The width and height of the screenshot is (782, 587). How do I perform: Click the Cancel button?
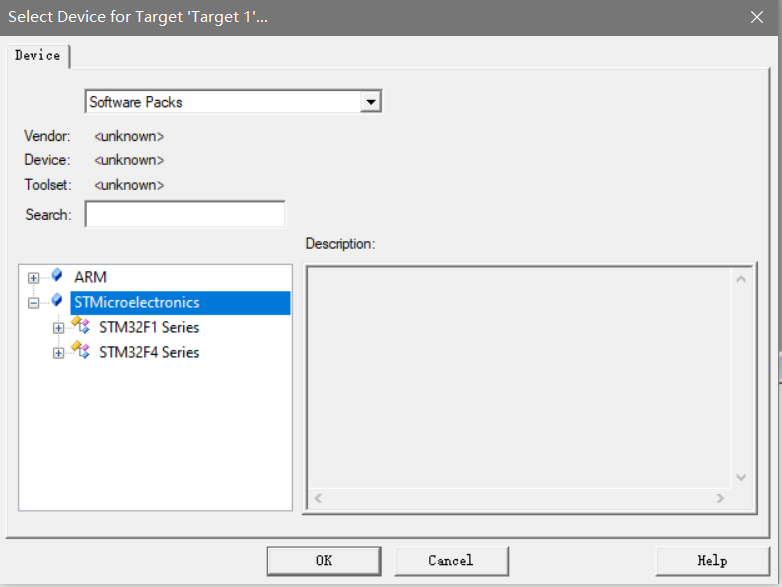tap(451, 561)
